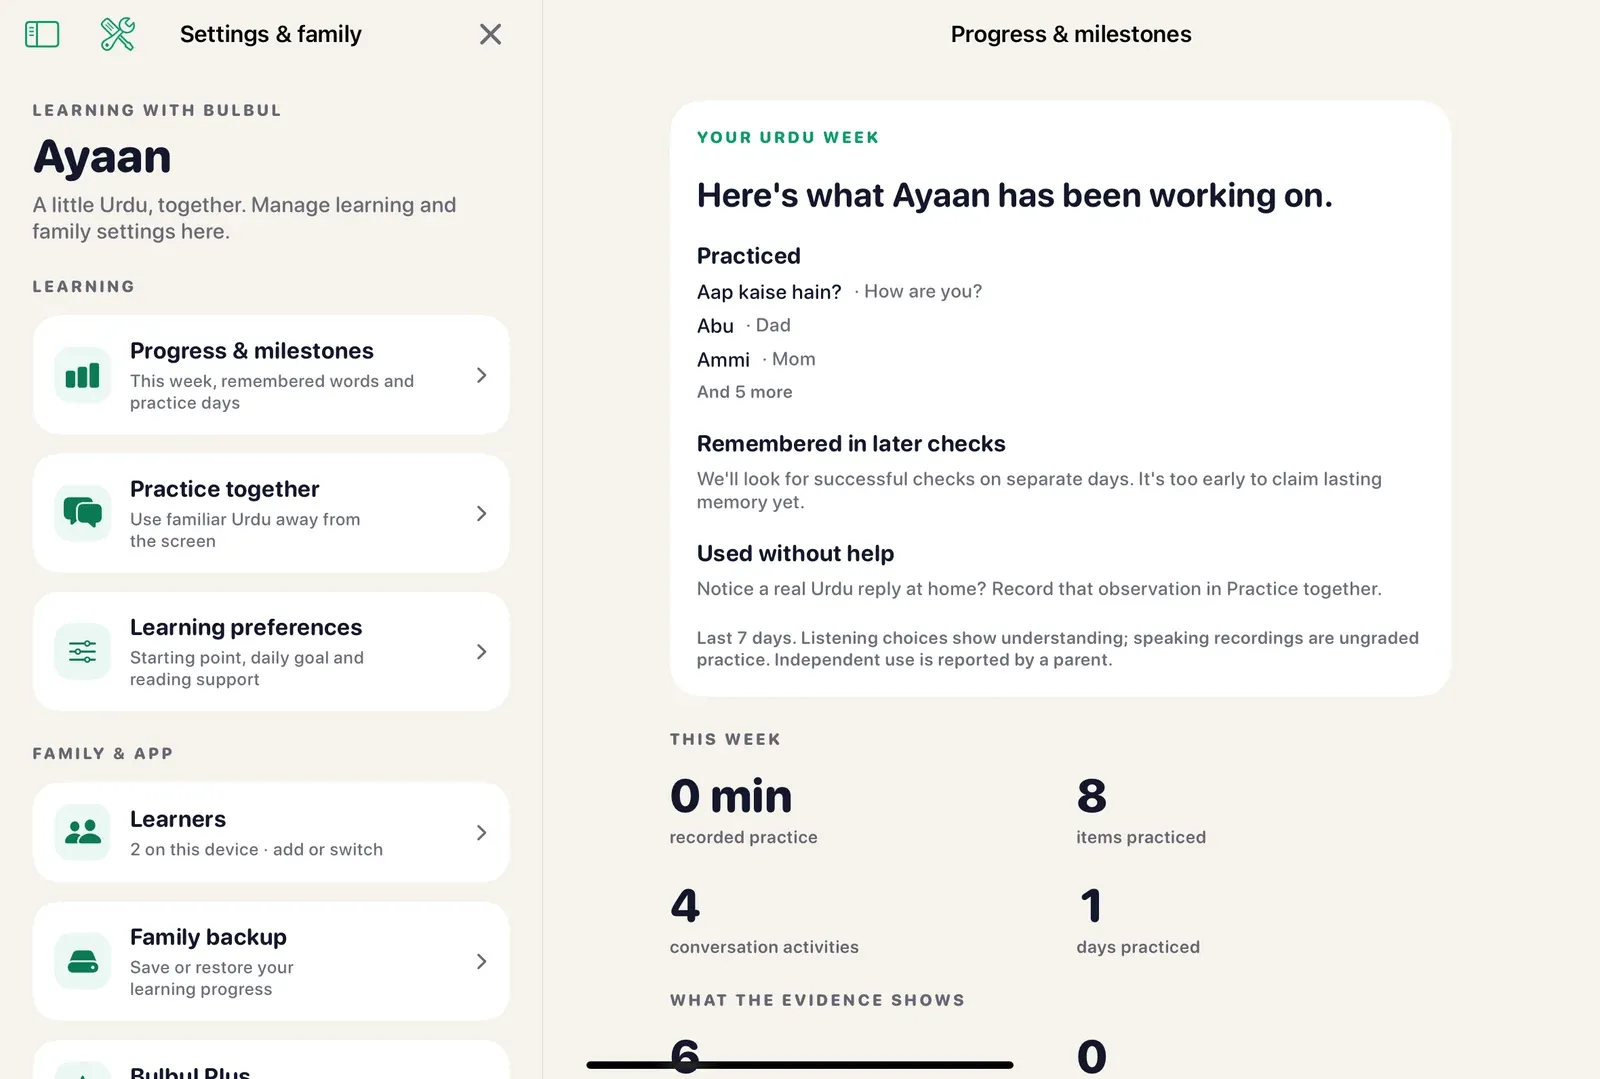Click the 'And 5 more' text
Viewport: 1600px width, 1079px height.
(x=745, y=392)
